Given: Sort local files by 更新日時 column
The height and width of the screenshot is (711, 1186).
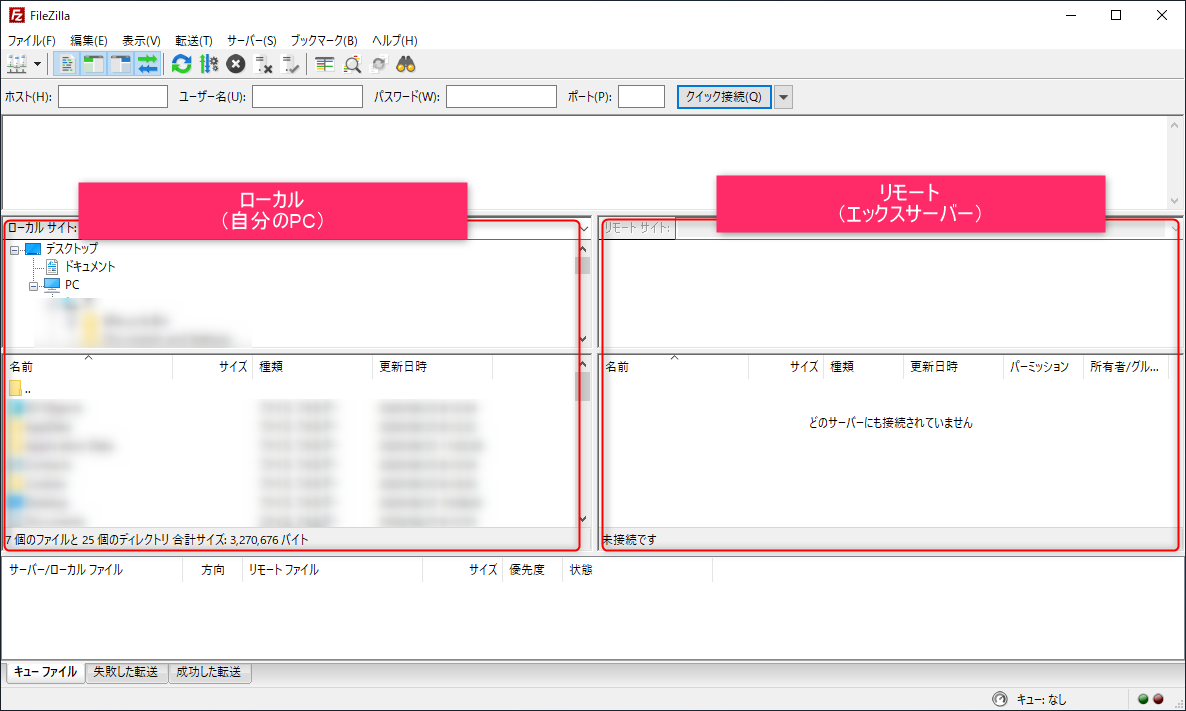Looking at the screenshot, I should click(x=433, y=367).
